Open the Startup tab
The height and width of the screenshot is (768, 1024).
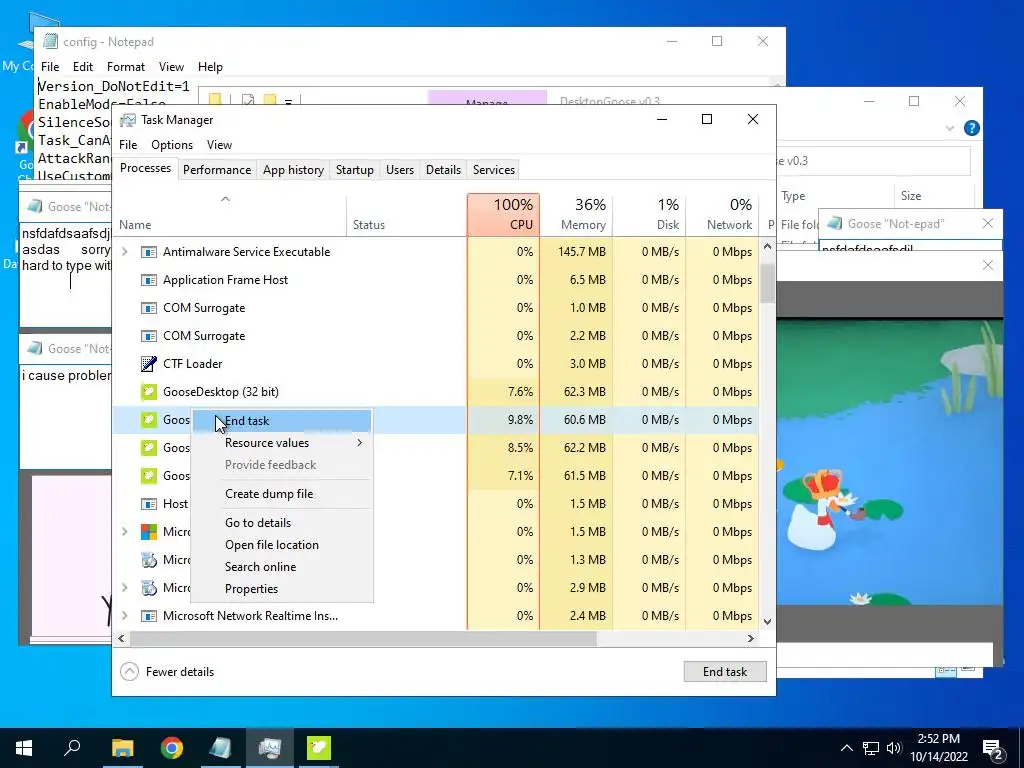point(355,170)
